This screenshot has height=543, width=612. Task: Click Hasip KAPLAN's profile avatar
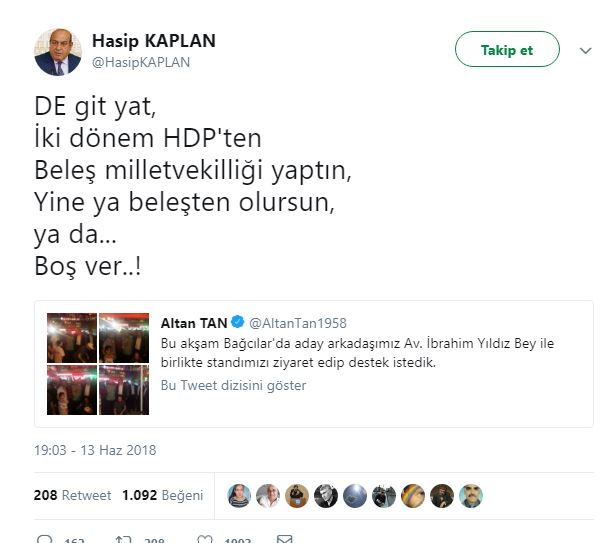(58, 52)
